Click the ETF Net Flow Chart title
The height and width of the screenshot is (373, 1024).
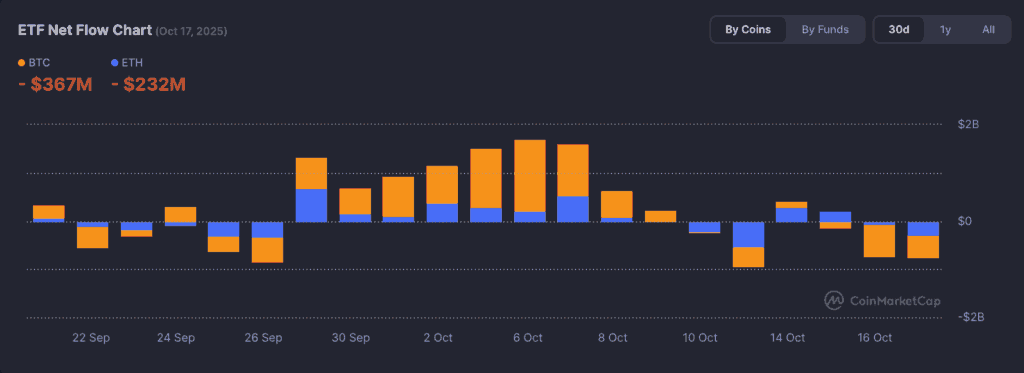85,30
